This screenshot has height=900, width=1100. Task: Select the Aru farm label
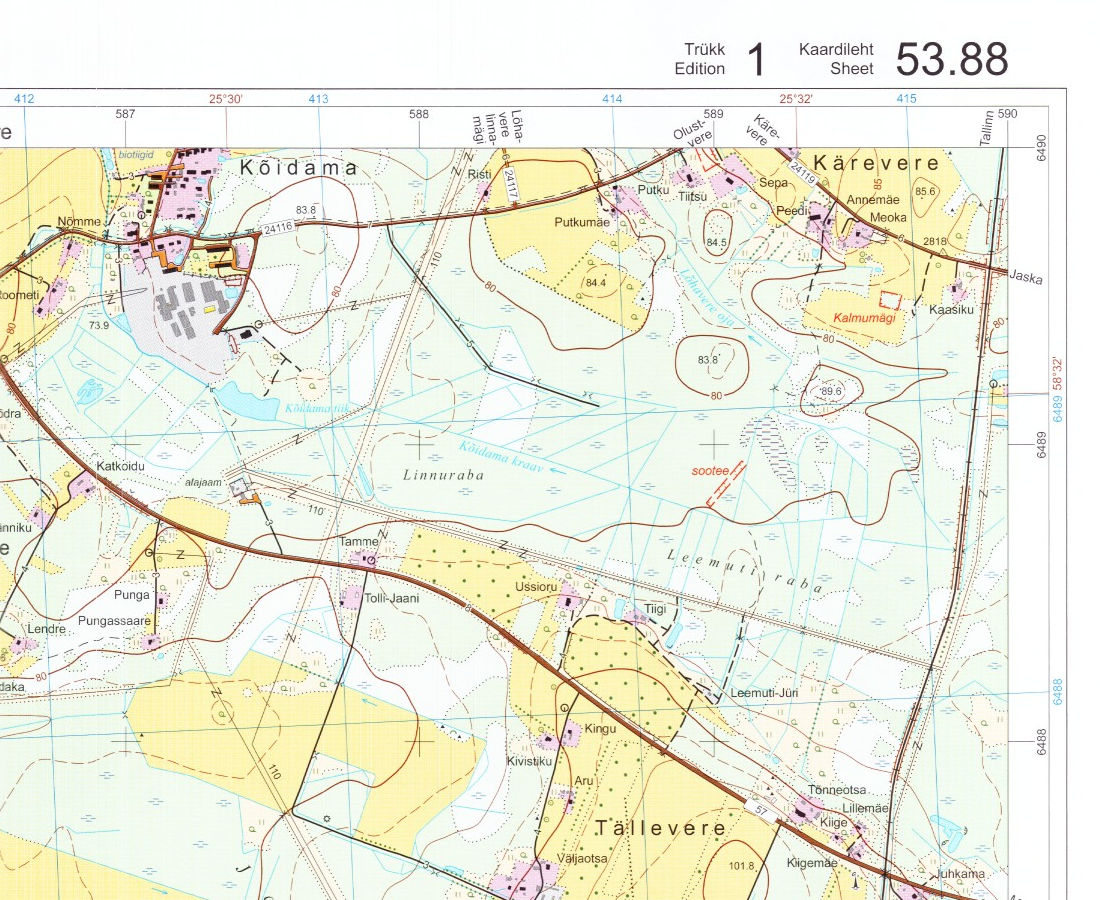[584, 781]
